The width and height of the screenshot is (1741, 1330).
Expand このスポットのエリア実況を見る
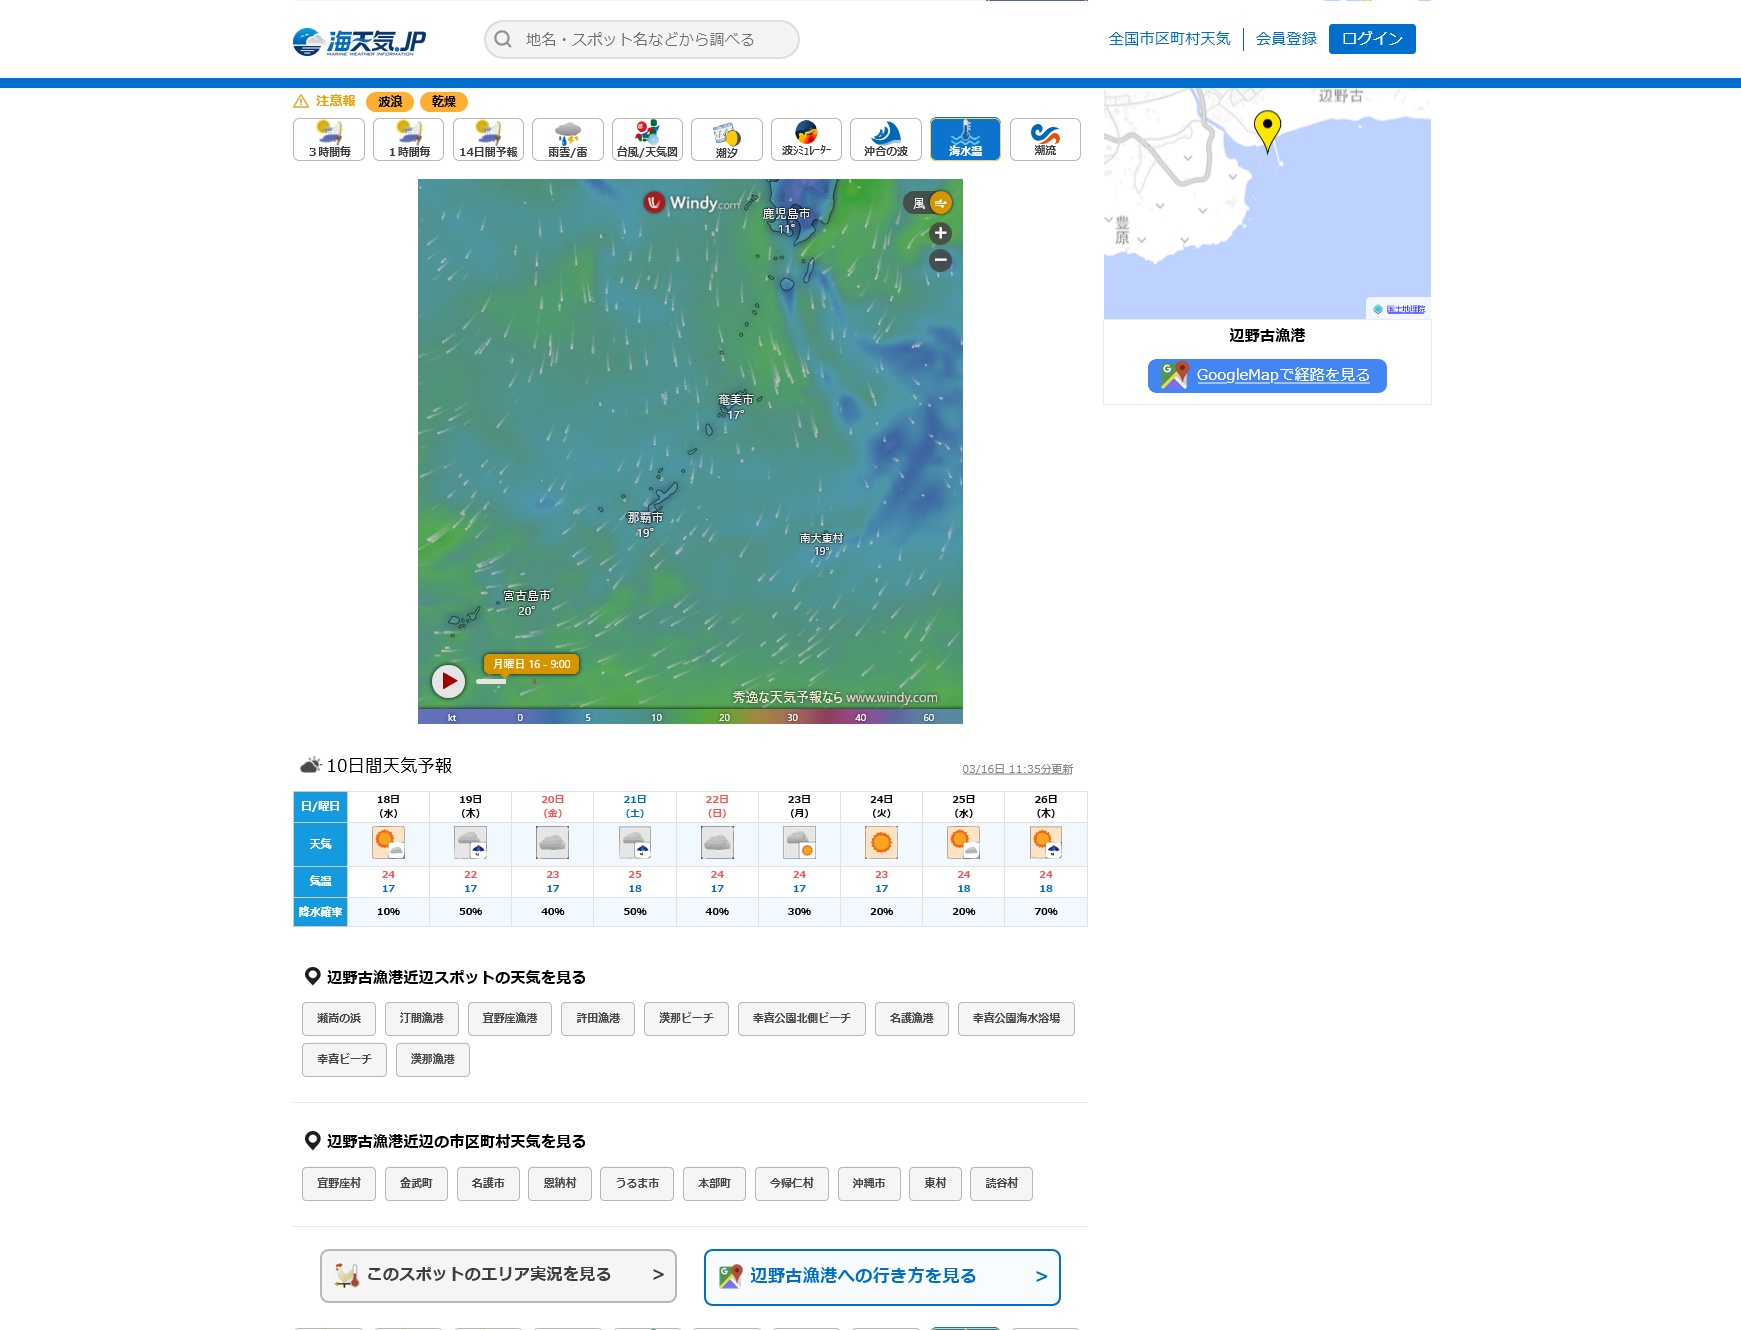[x=498, y=1275]
